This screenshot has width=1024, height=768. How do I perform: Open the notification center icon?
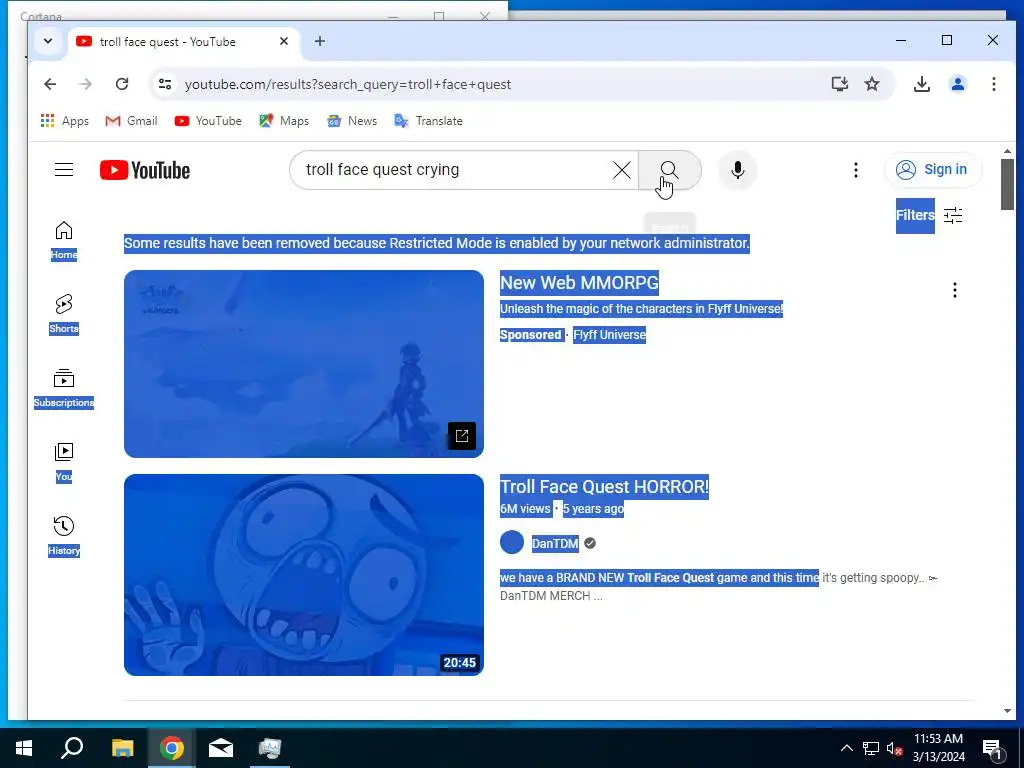[992, 749]
